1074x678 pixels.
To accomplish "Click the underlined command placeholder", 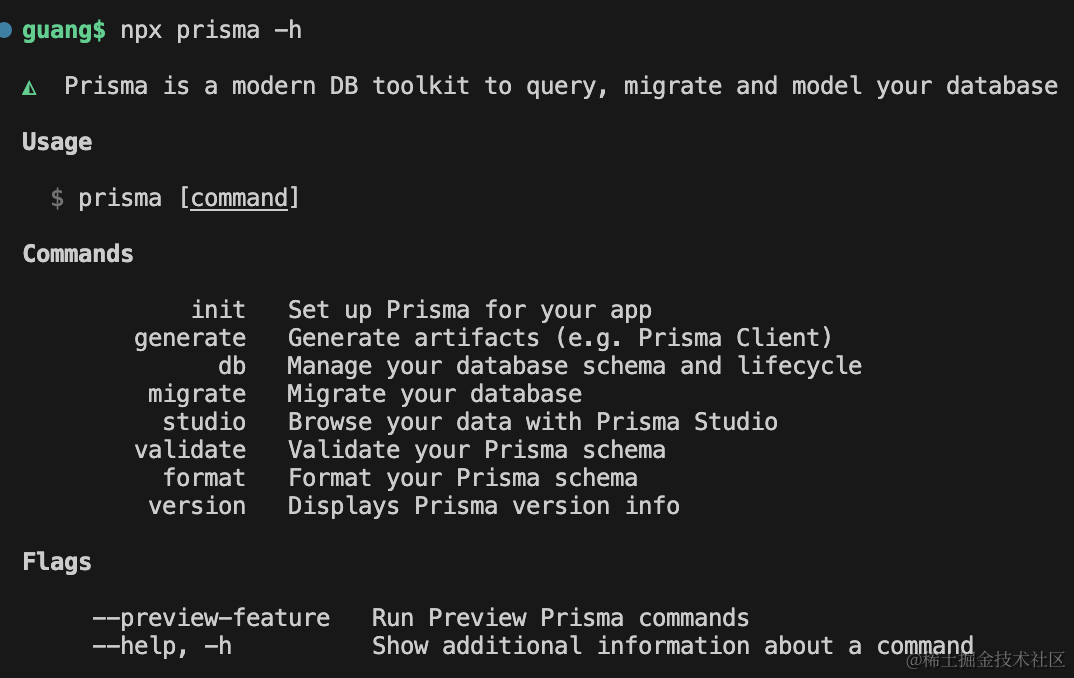I will click(239, 198).
